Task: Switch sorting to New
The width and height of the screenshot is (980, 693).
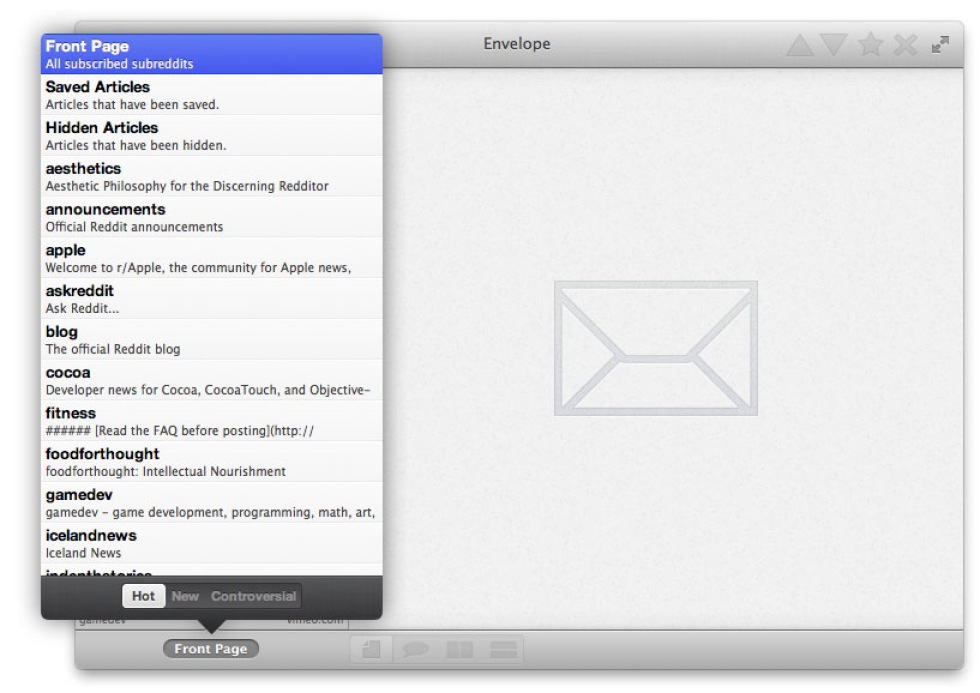Action: point(185,597)
